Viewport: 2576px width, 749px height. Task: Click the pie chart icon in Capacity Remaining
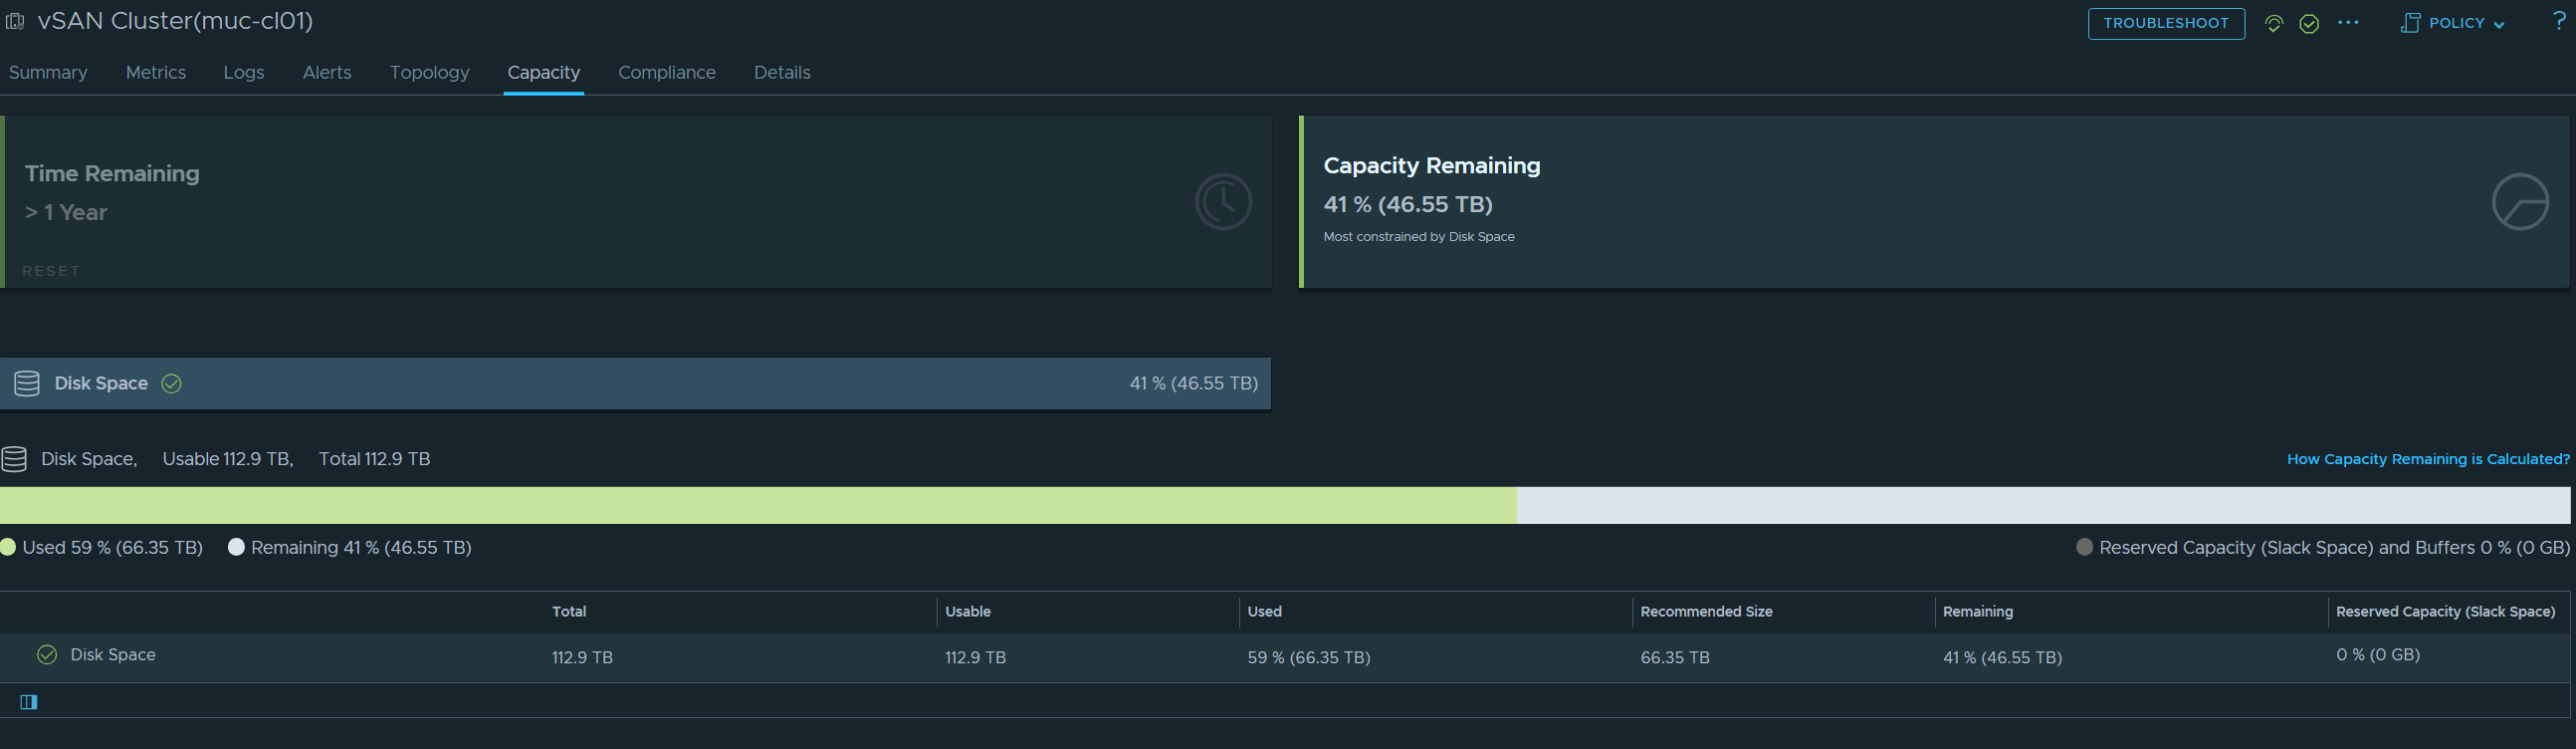[2519, 202]
